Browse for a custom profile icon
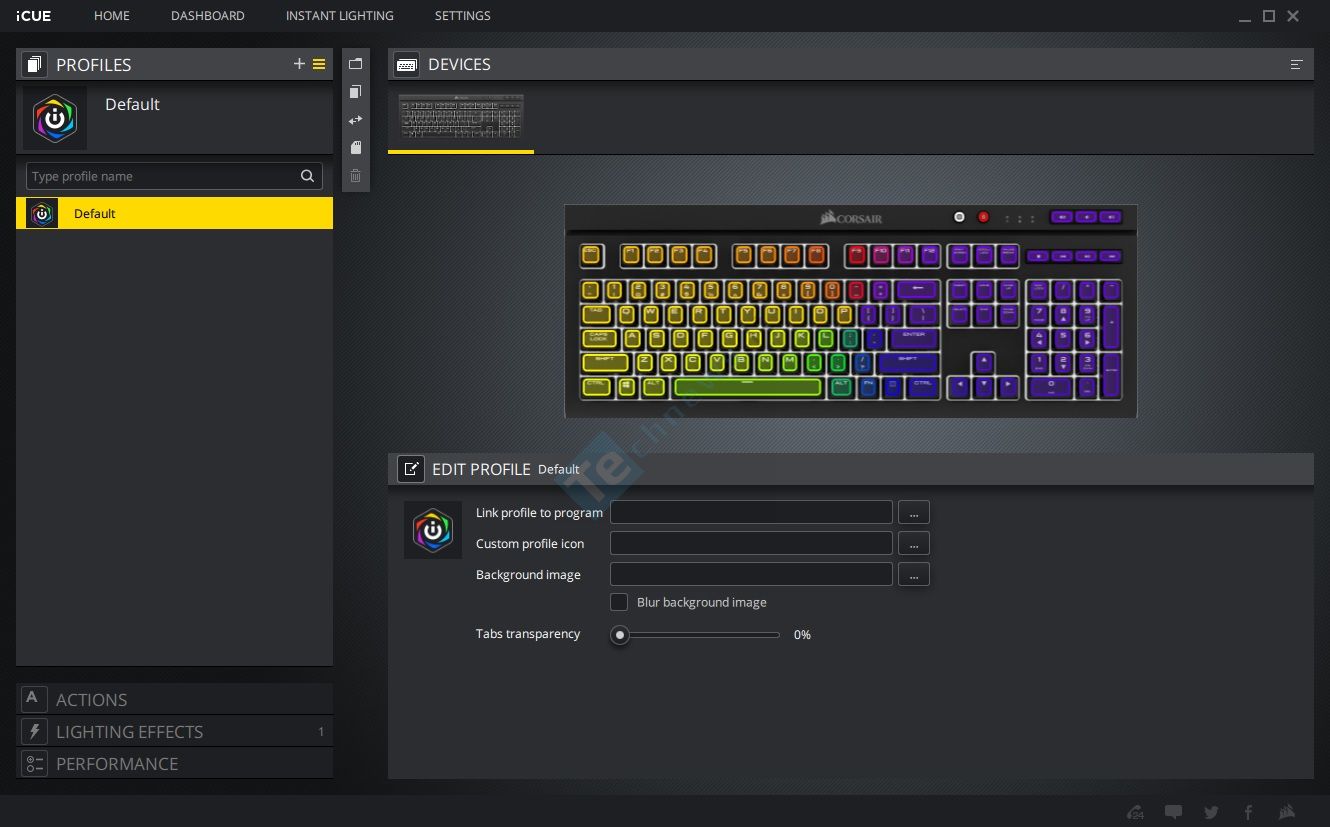 (914, 543)
